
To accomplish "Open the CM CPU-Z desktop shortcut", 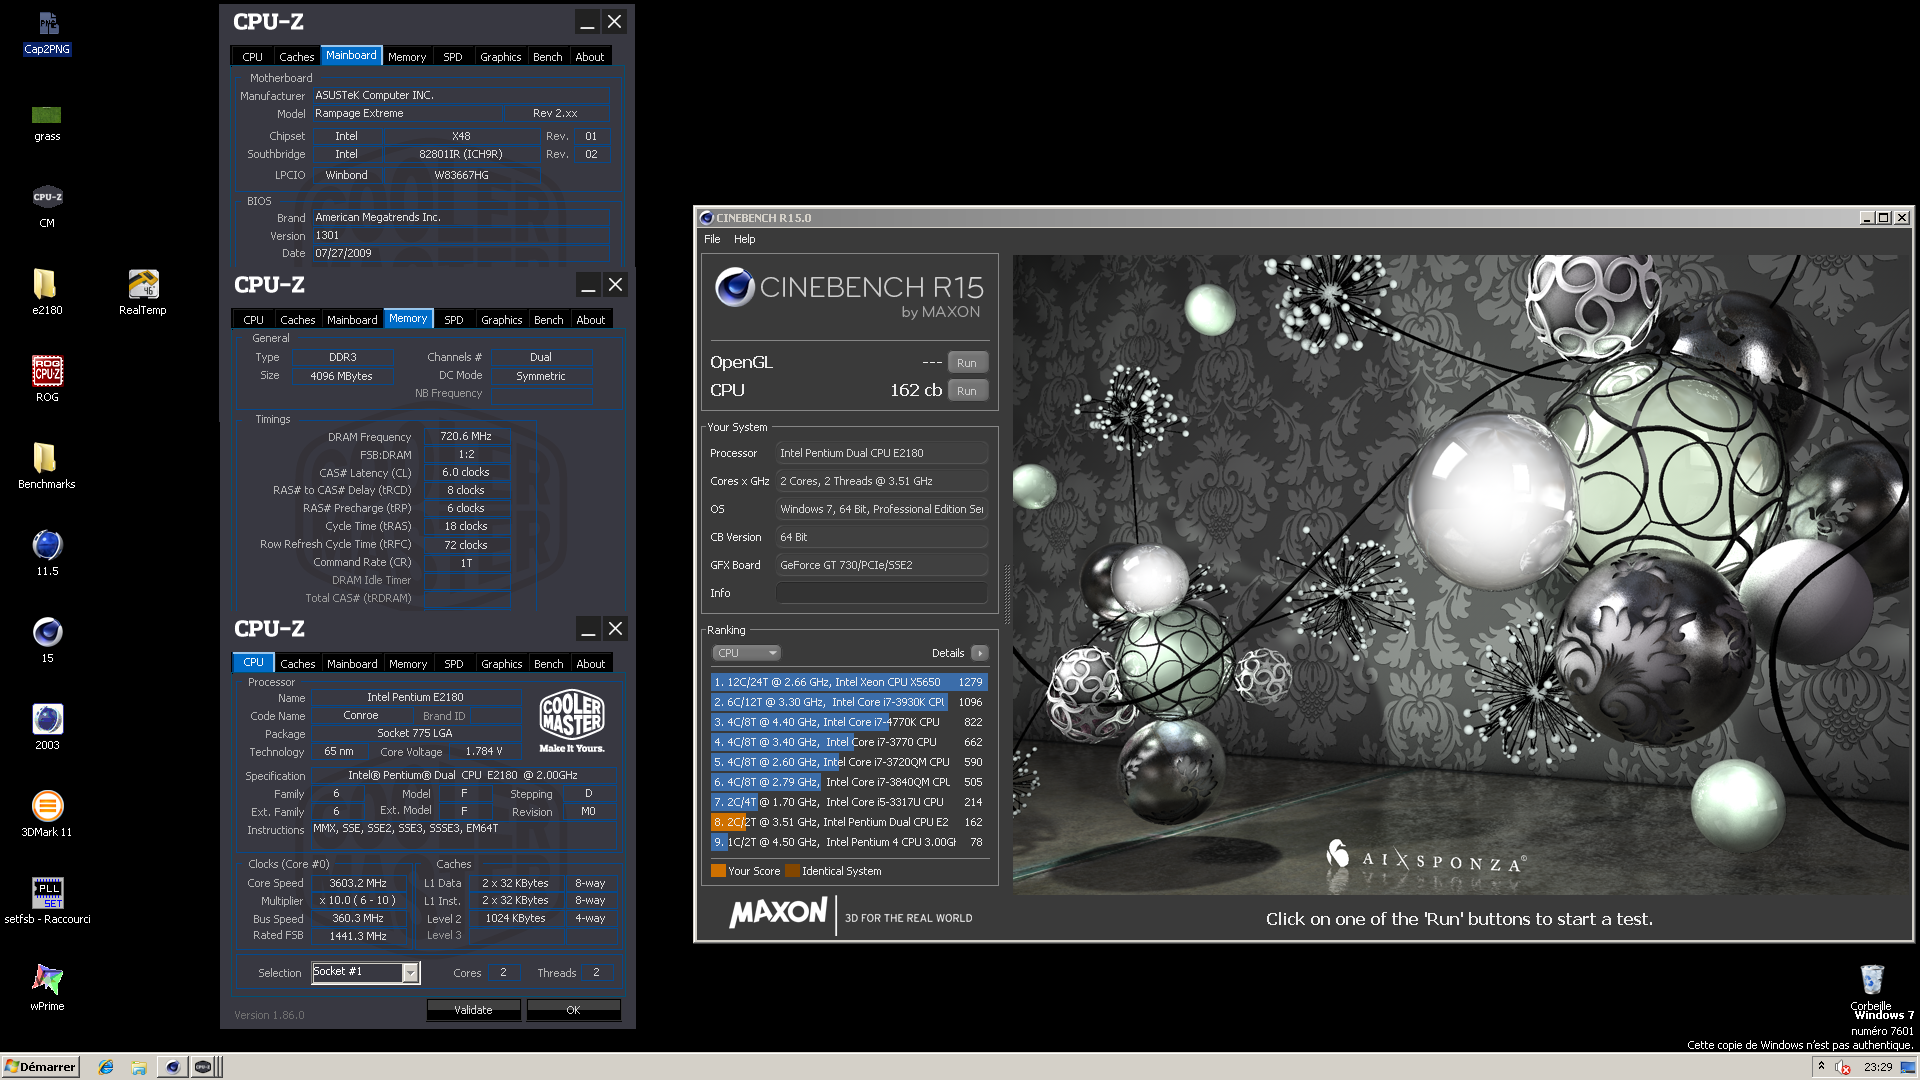I will point(47,206).
